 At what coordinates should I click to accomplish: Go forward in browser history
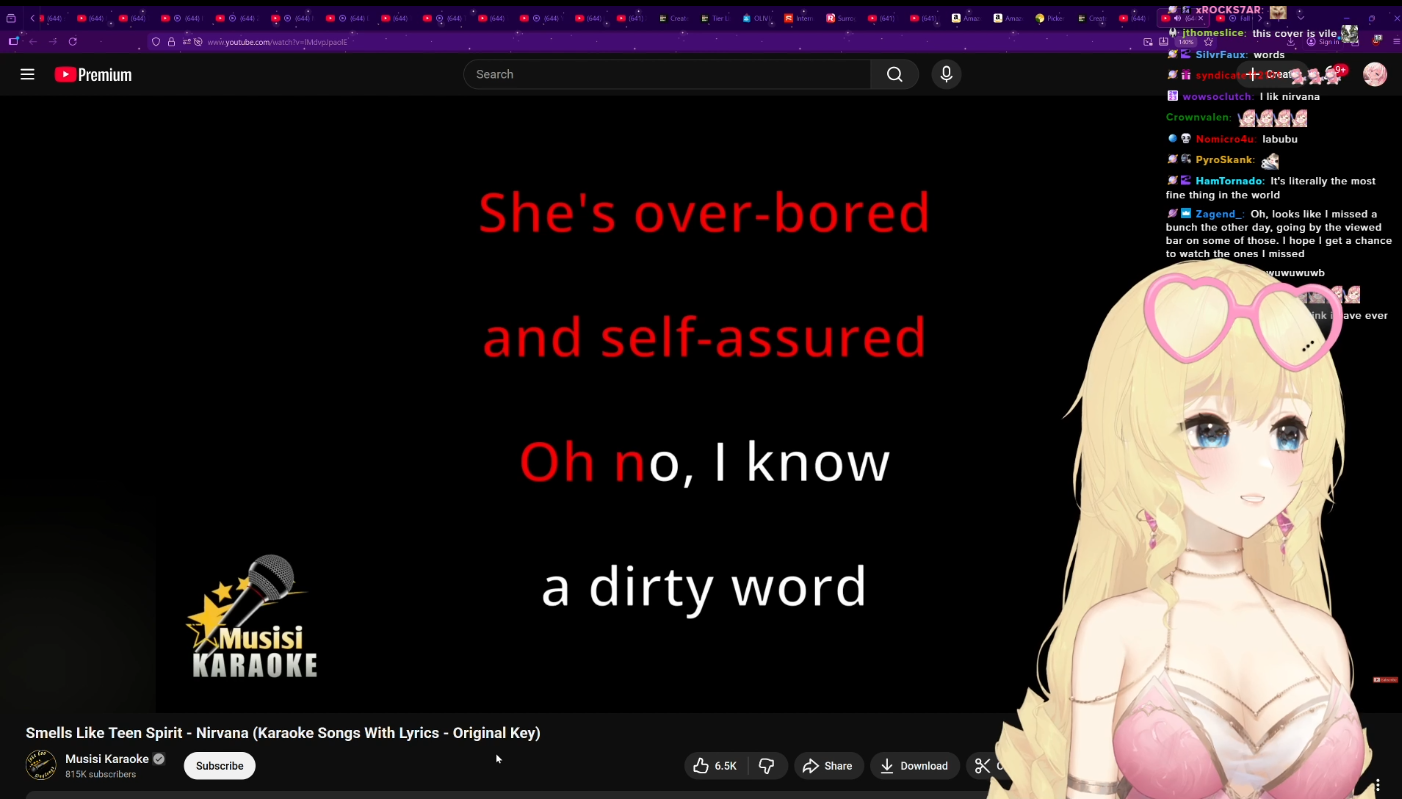click(53, 42)
